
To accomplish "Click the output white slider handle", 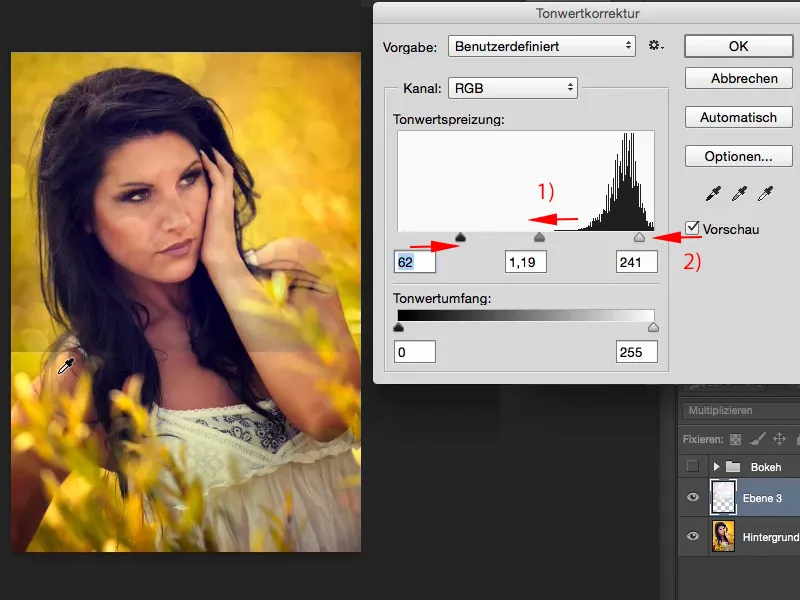I will 653,327.
